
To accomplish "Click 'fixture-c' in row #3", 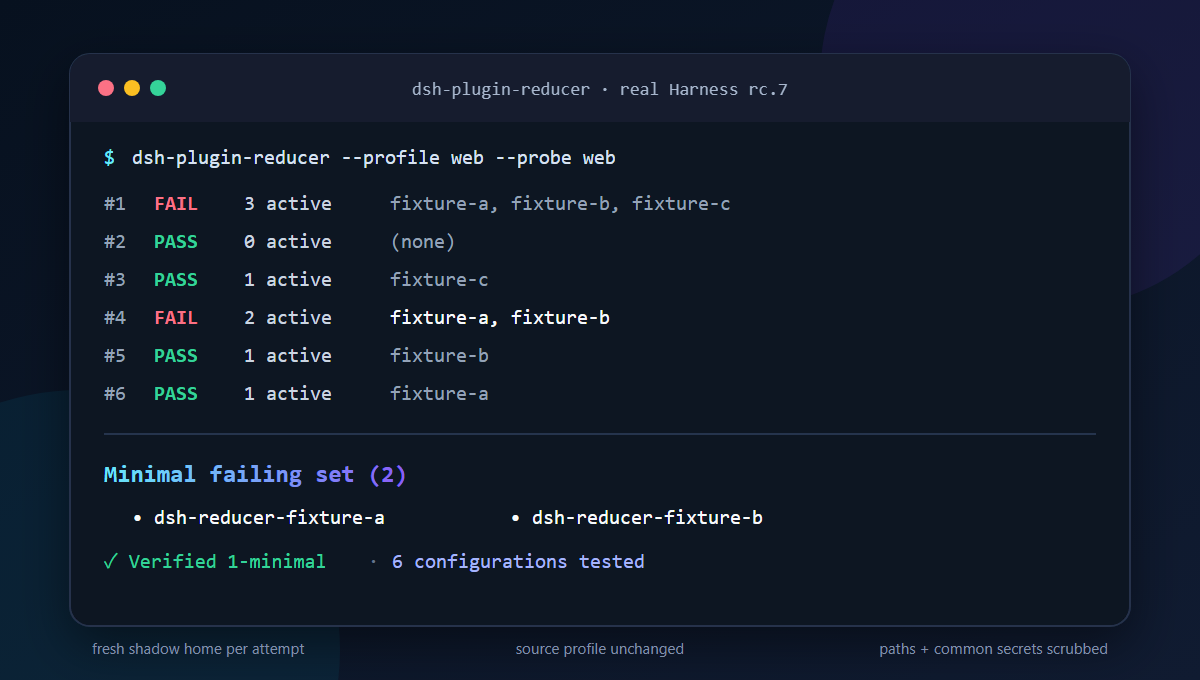I will [439, 280].
